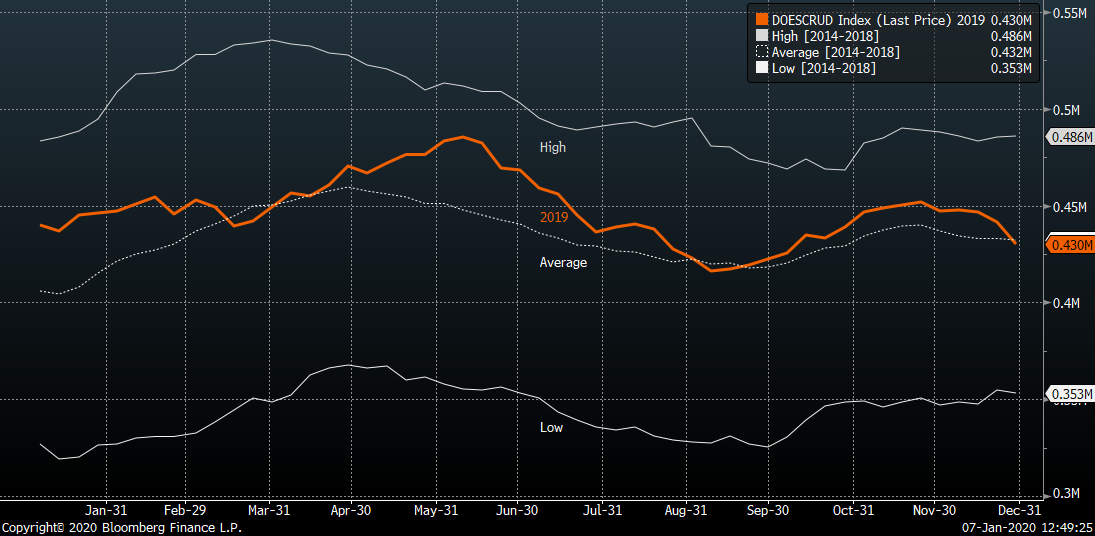Image resolution: width=1095 pixels, height=536 pixels.
Task: Click the 'Low' series label on the chart
Action: [551, 427]
